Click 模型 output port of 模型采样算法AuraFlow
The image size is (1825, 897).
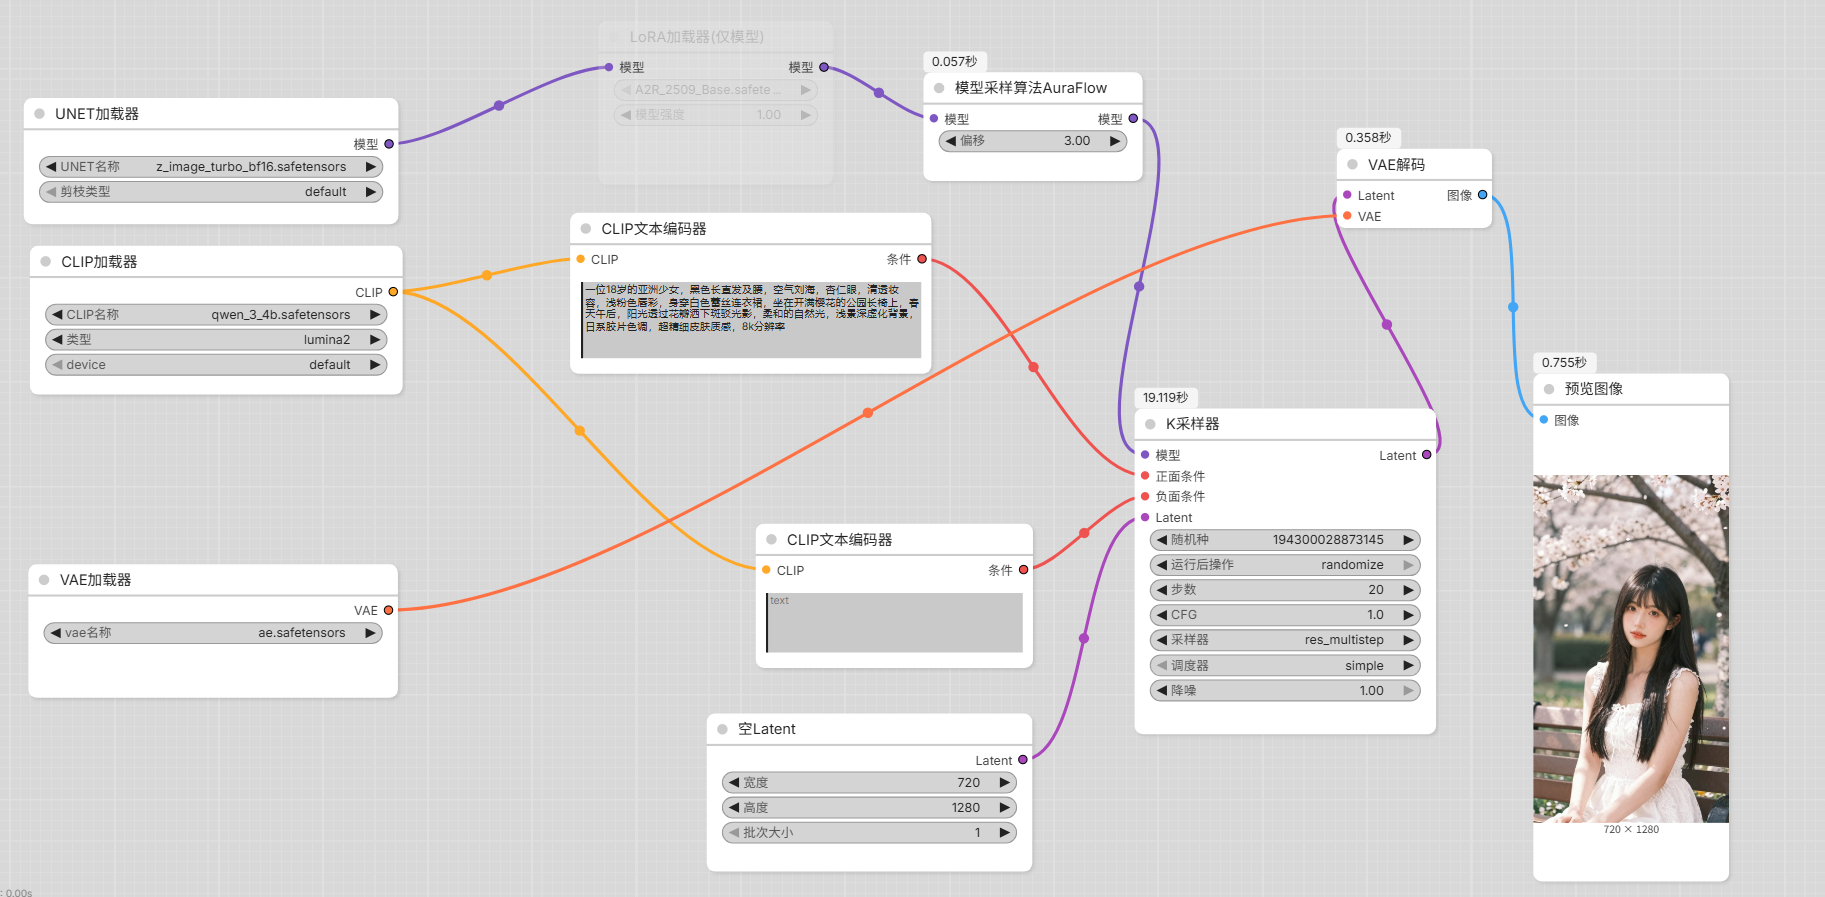1133,118
